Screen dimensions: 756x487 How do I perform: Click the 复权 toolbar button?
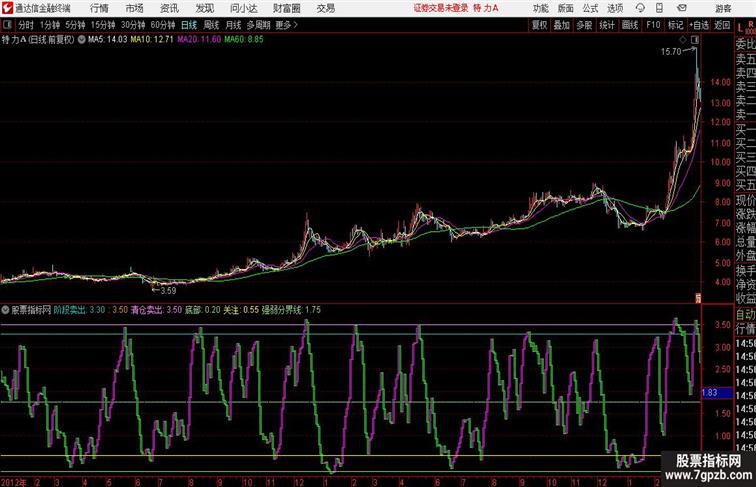tap(539, 25)
